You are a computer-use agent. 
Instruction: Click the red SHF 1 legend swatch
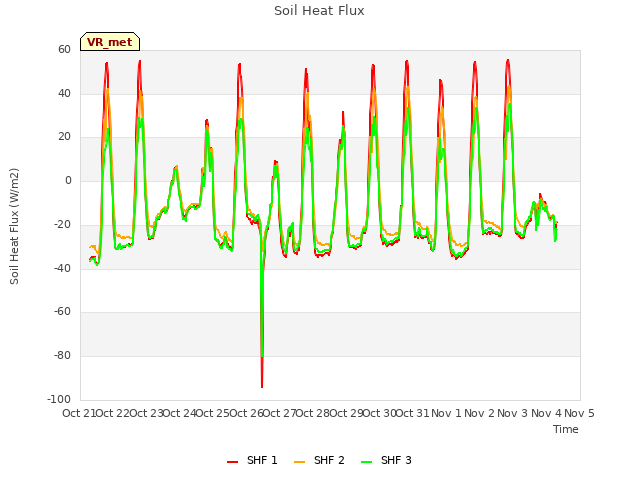point(233,462)
